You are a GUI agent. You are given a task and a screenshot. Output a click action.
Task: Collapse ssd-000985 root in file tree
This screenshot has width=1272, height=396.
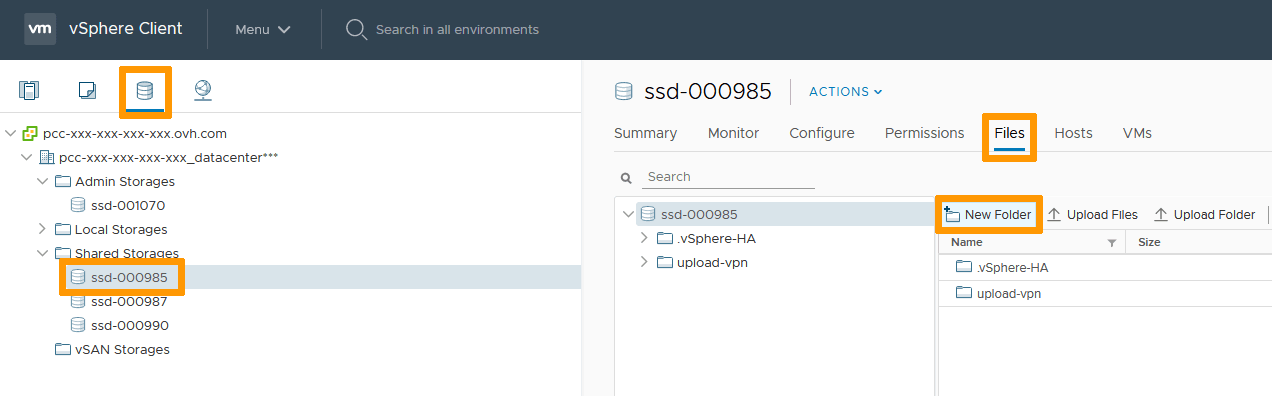coord(628,214)
